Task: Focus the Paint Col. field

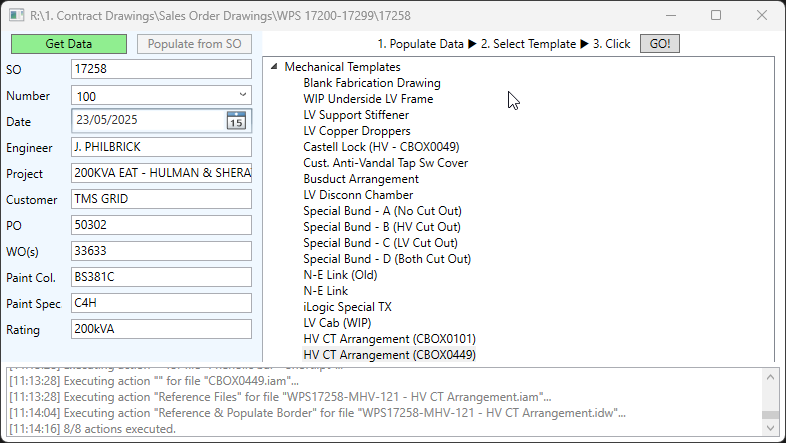Action: [x=161, y=277]
